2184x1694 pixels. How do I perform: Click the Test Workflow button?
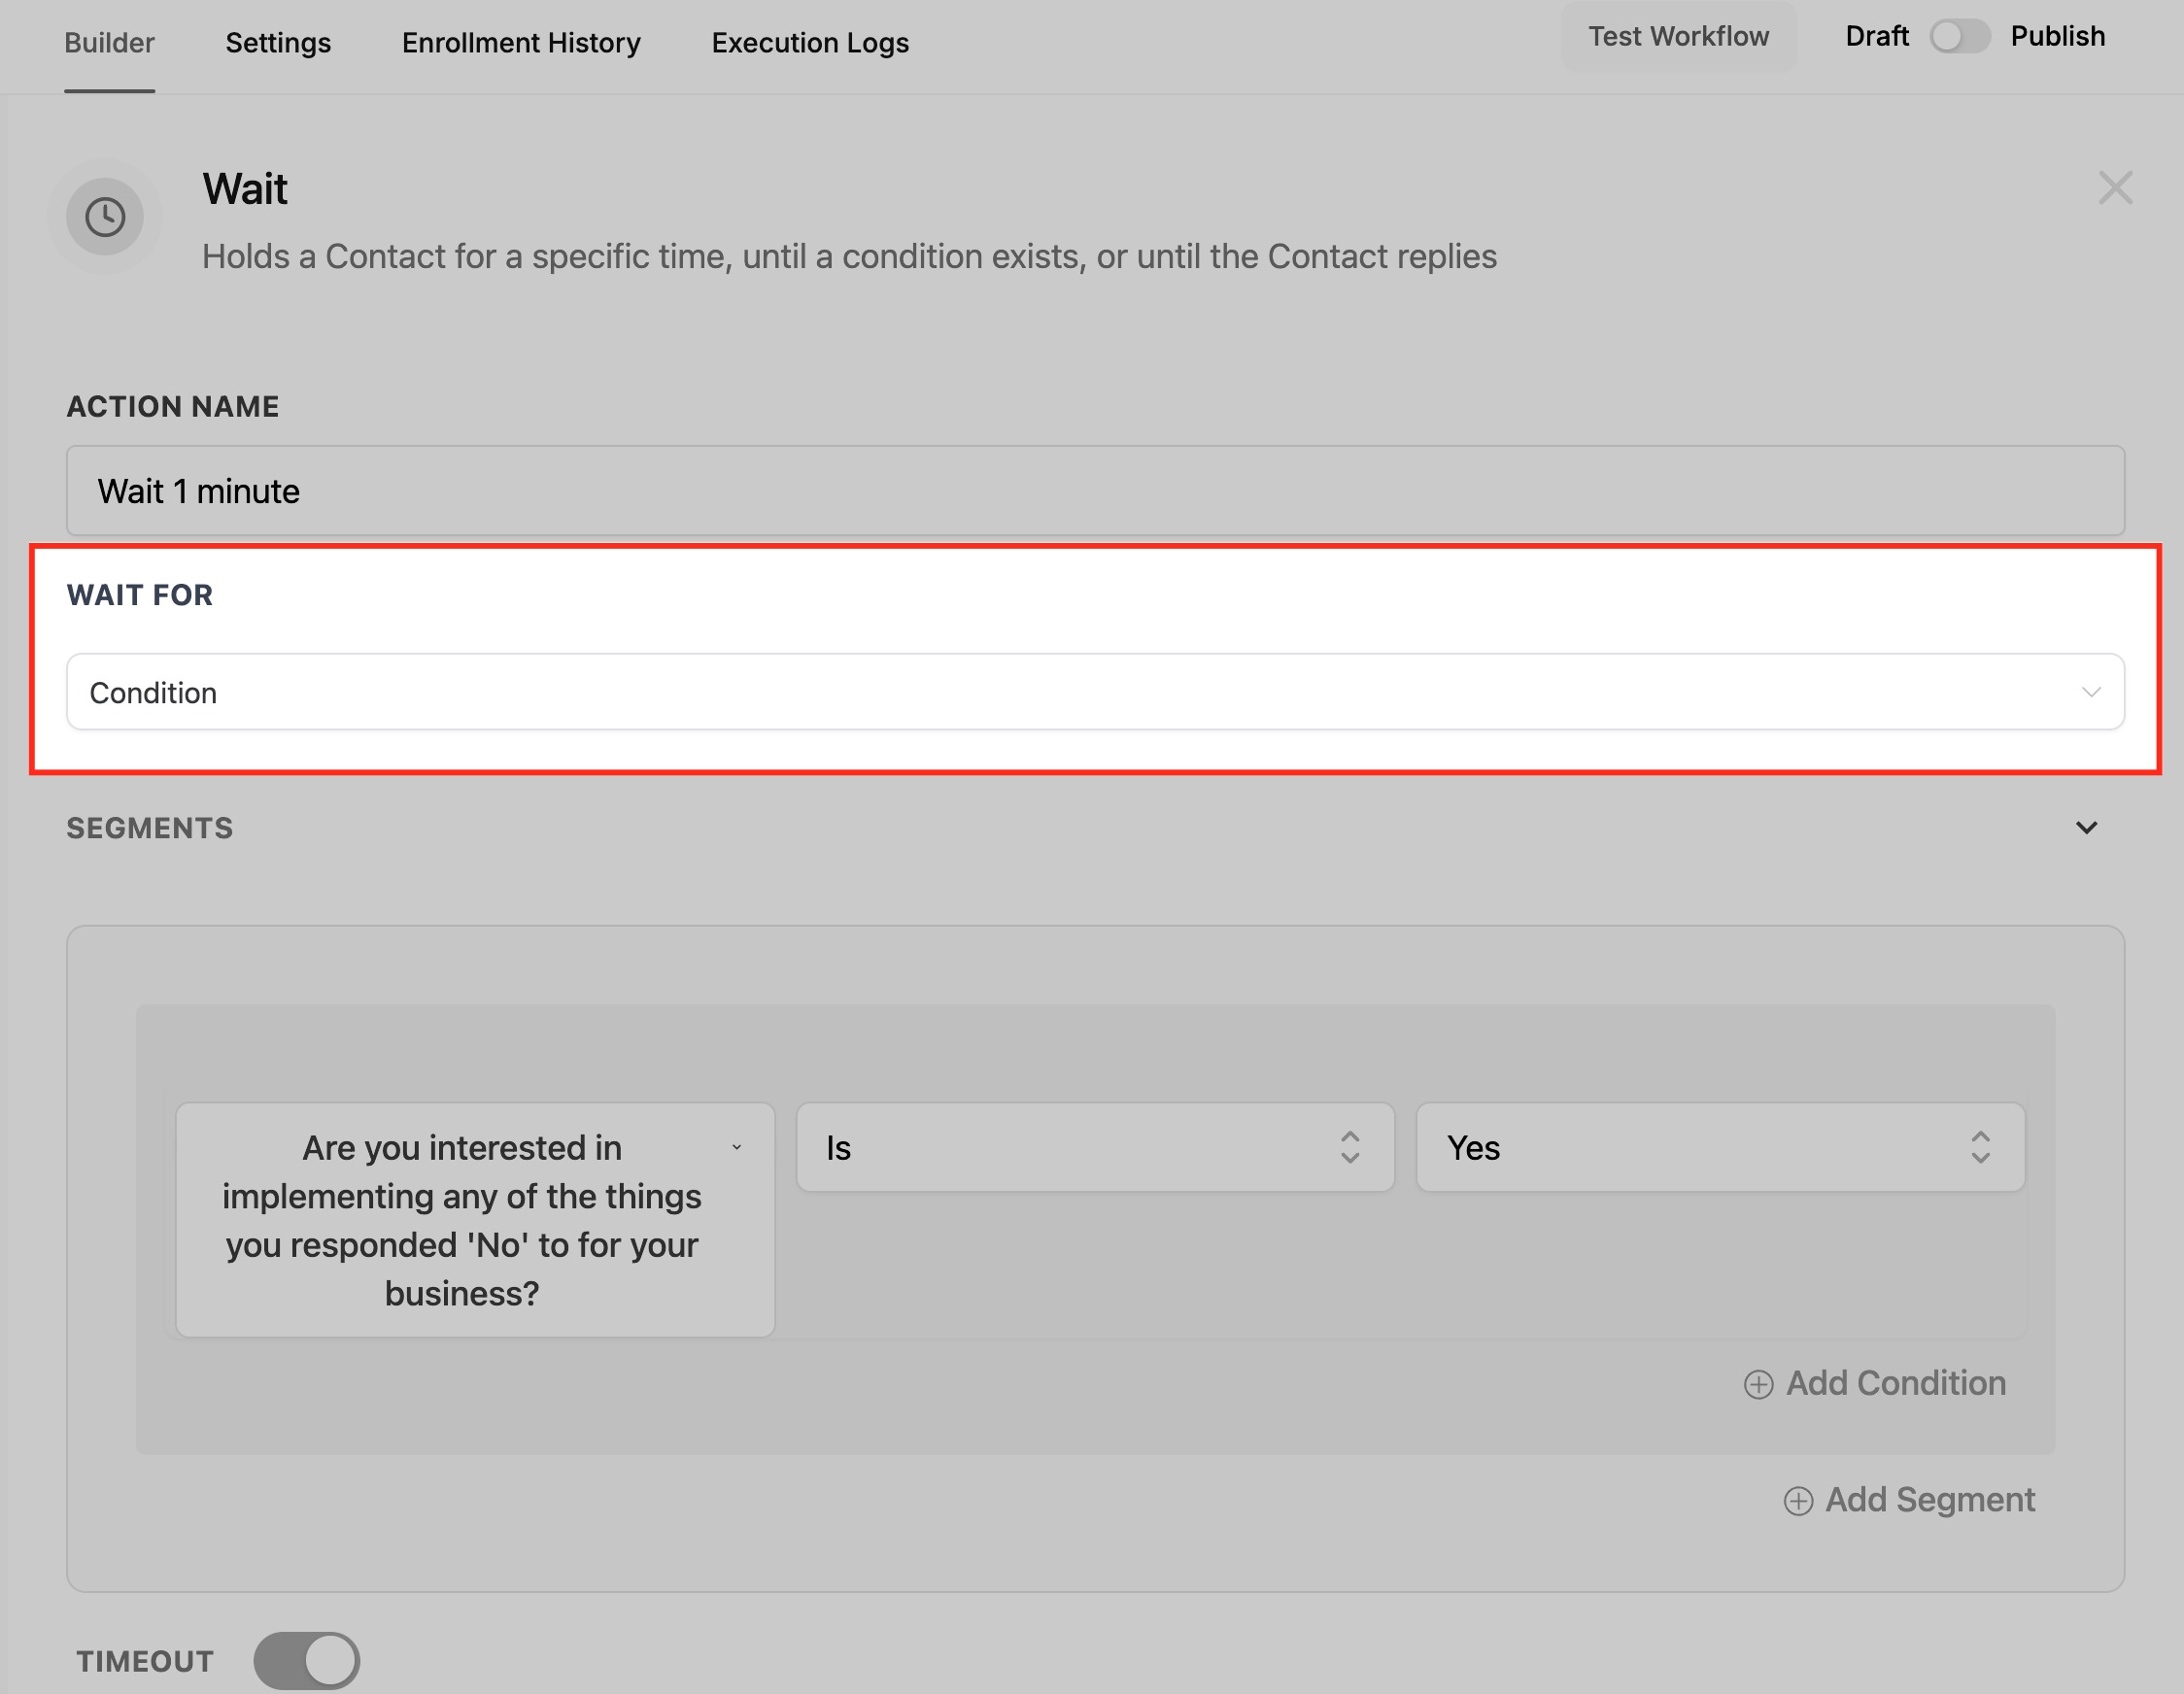click(1678, 37)
